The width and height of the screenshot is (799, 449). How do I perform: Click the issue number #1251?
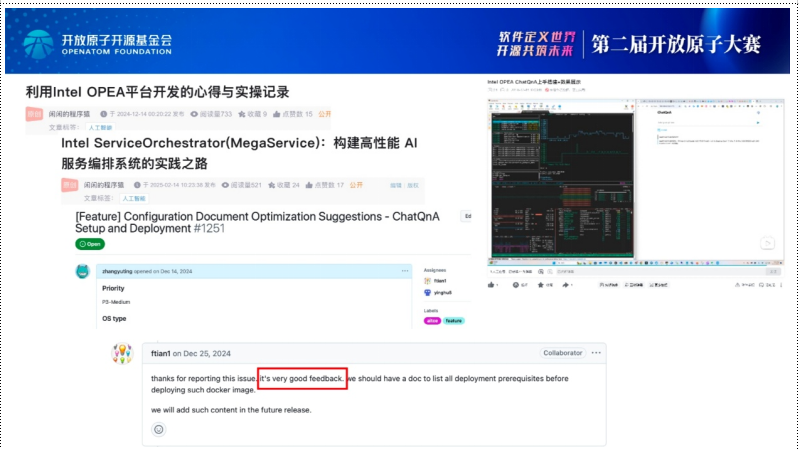tap(209, 228)
